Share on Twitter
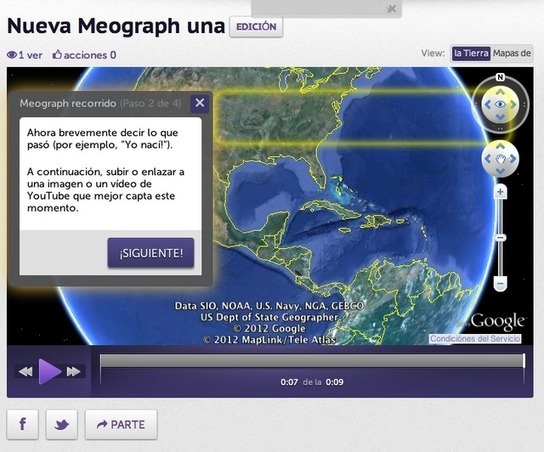Screen dimensions: 544x452 pos(61,424)
